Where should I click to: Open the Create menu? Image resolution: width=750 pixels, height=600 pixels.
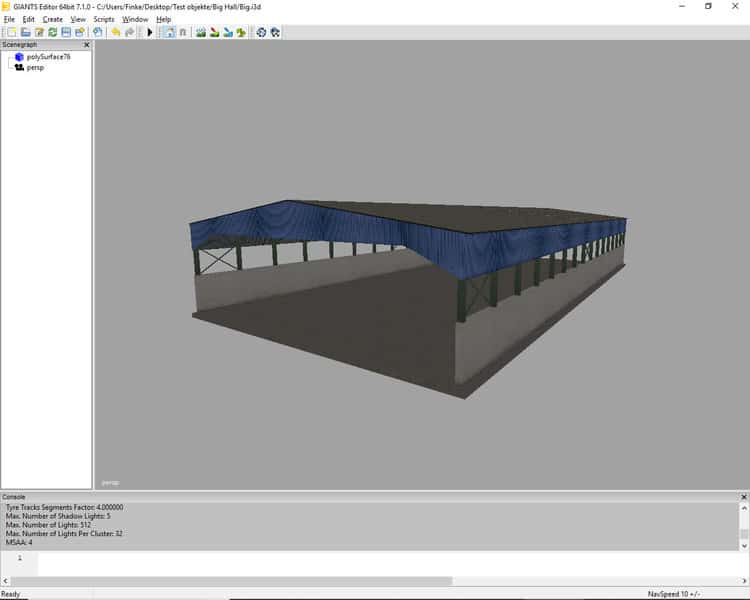click(52, 19)
